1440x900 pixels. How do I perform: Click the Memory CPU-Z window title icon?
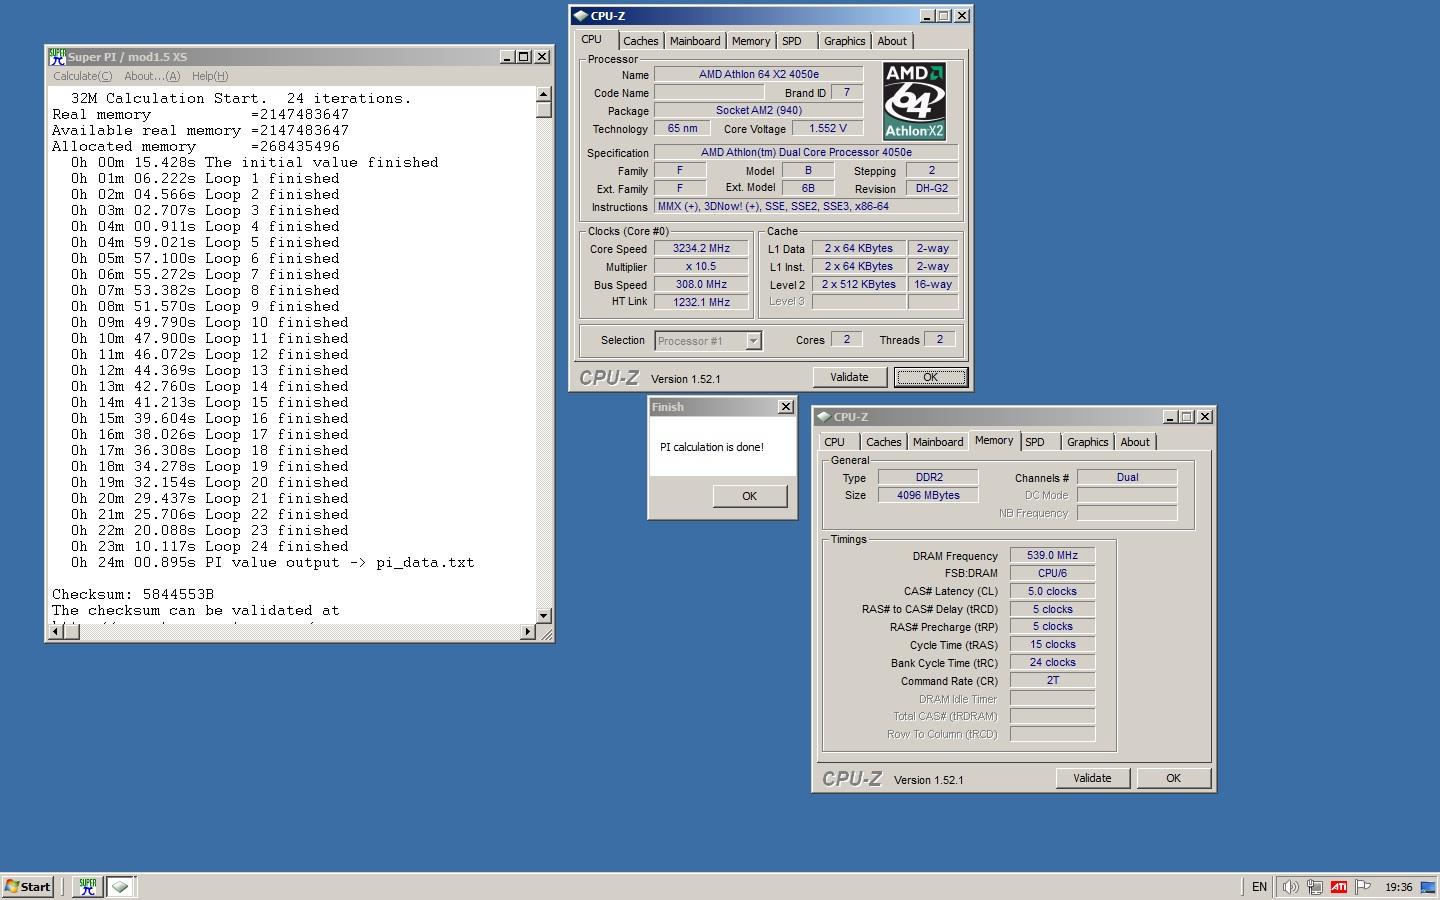pos(823,417)
